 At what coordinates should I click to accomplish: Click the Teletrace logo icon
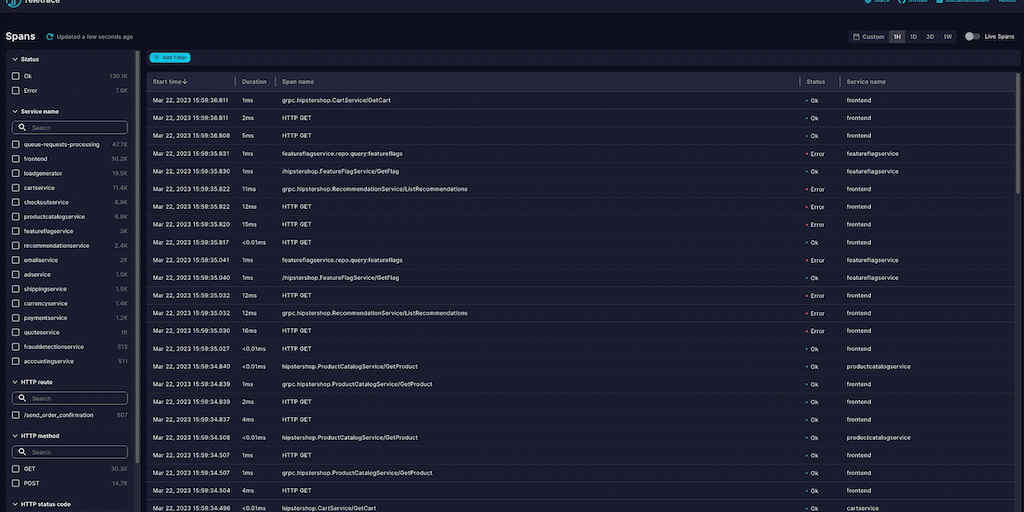pyautogui.click(x=14, y=3)
